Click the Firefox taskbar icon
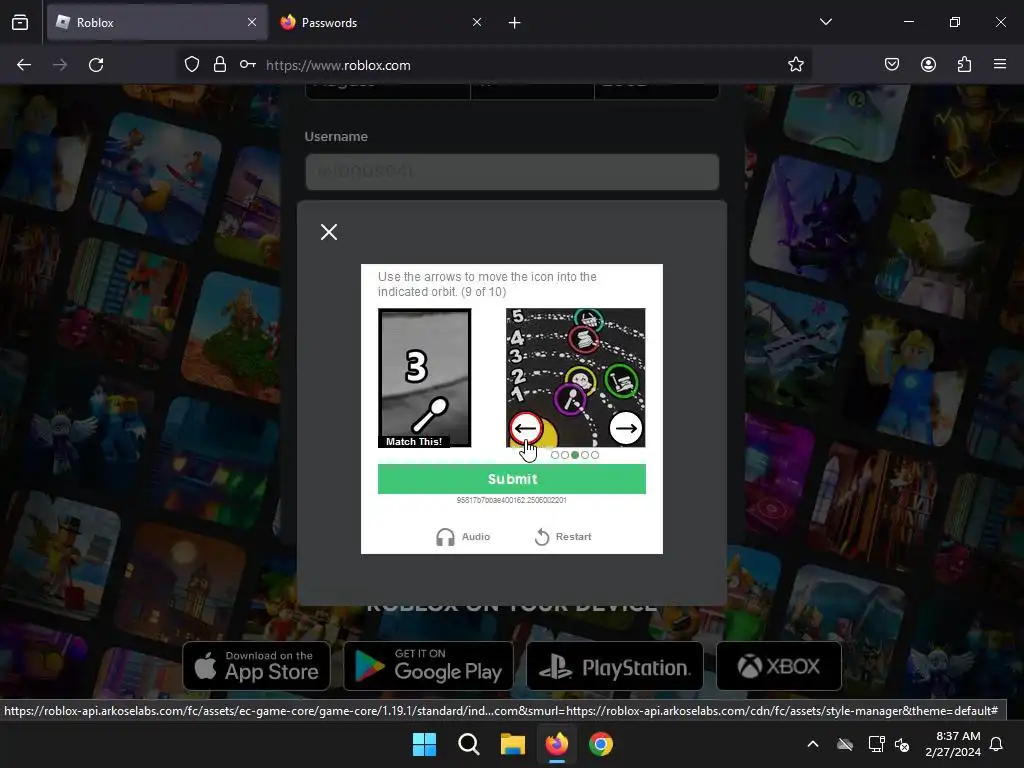This screenshot has height=768, width=1024. pyautogui.click(x=556, y=744)
